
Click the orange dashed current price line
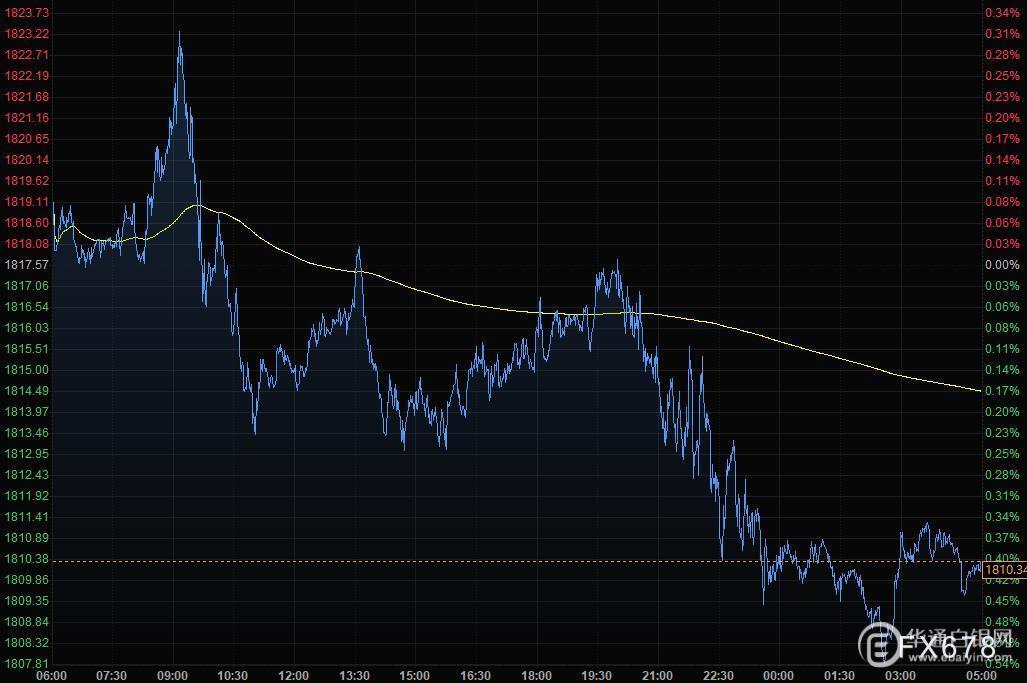[500, 561]
